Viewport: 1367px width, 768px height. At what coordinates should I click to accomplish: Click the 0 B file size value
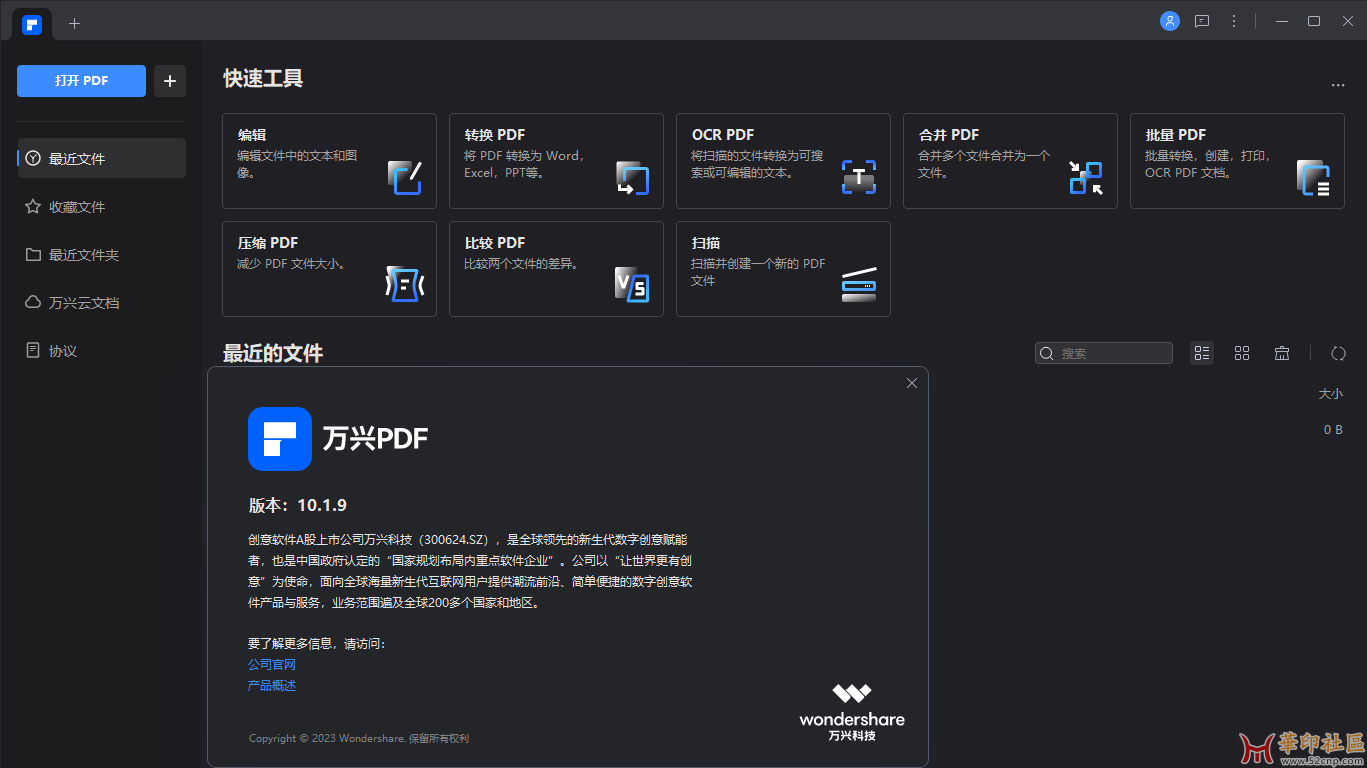(x=1333, y=429)
